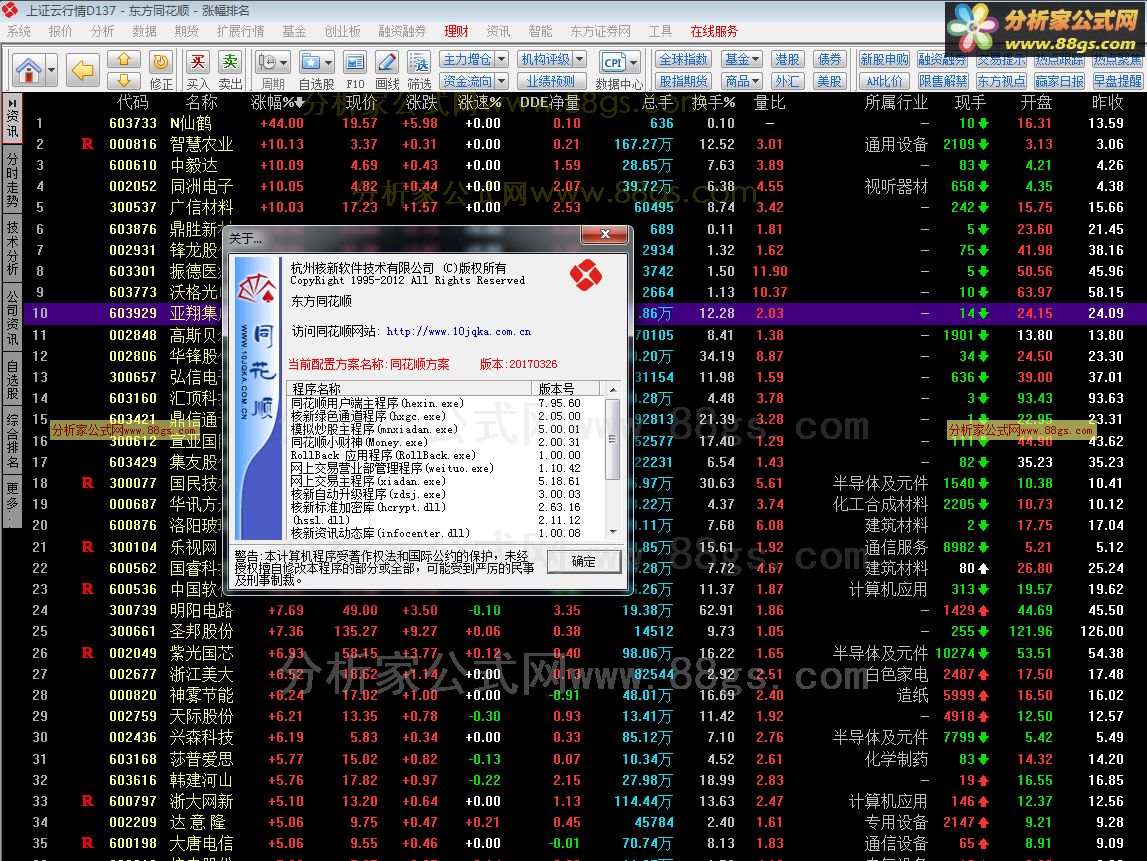Open the CPI 数据中心 dropdown
1147x861 pixels.
pyautogui.click(x=634, y=63)
